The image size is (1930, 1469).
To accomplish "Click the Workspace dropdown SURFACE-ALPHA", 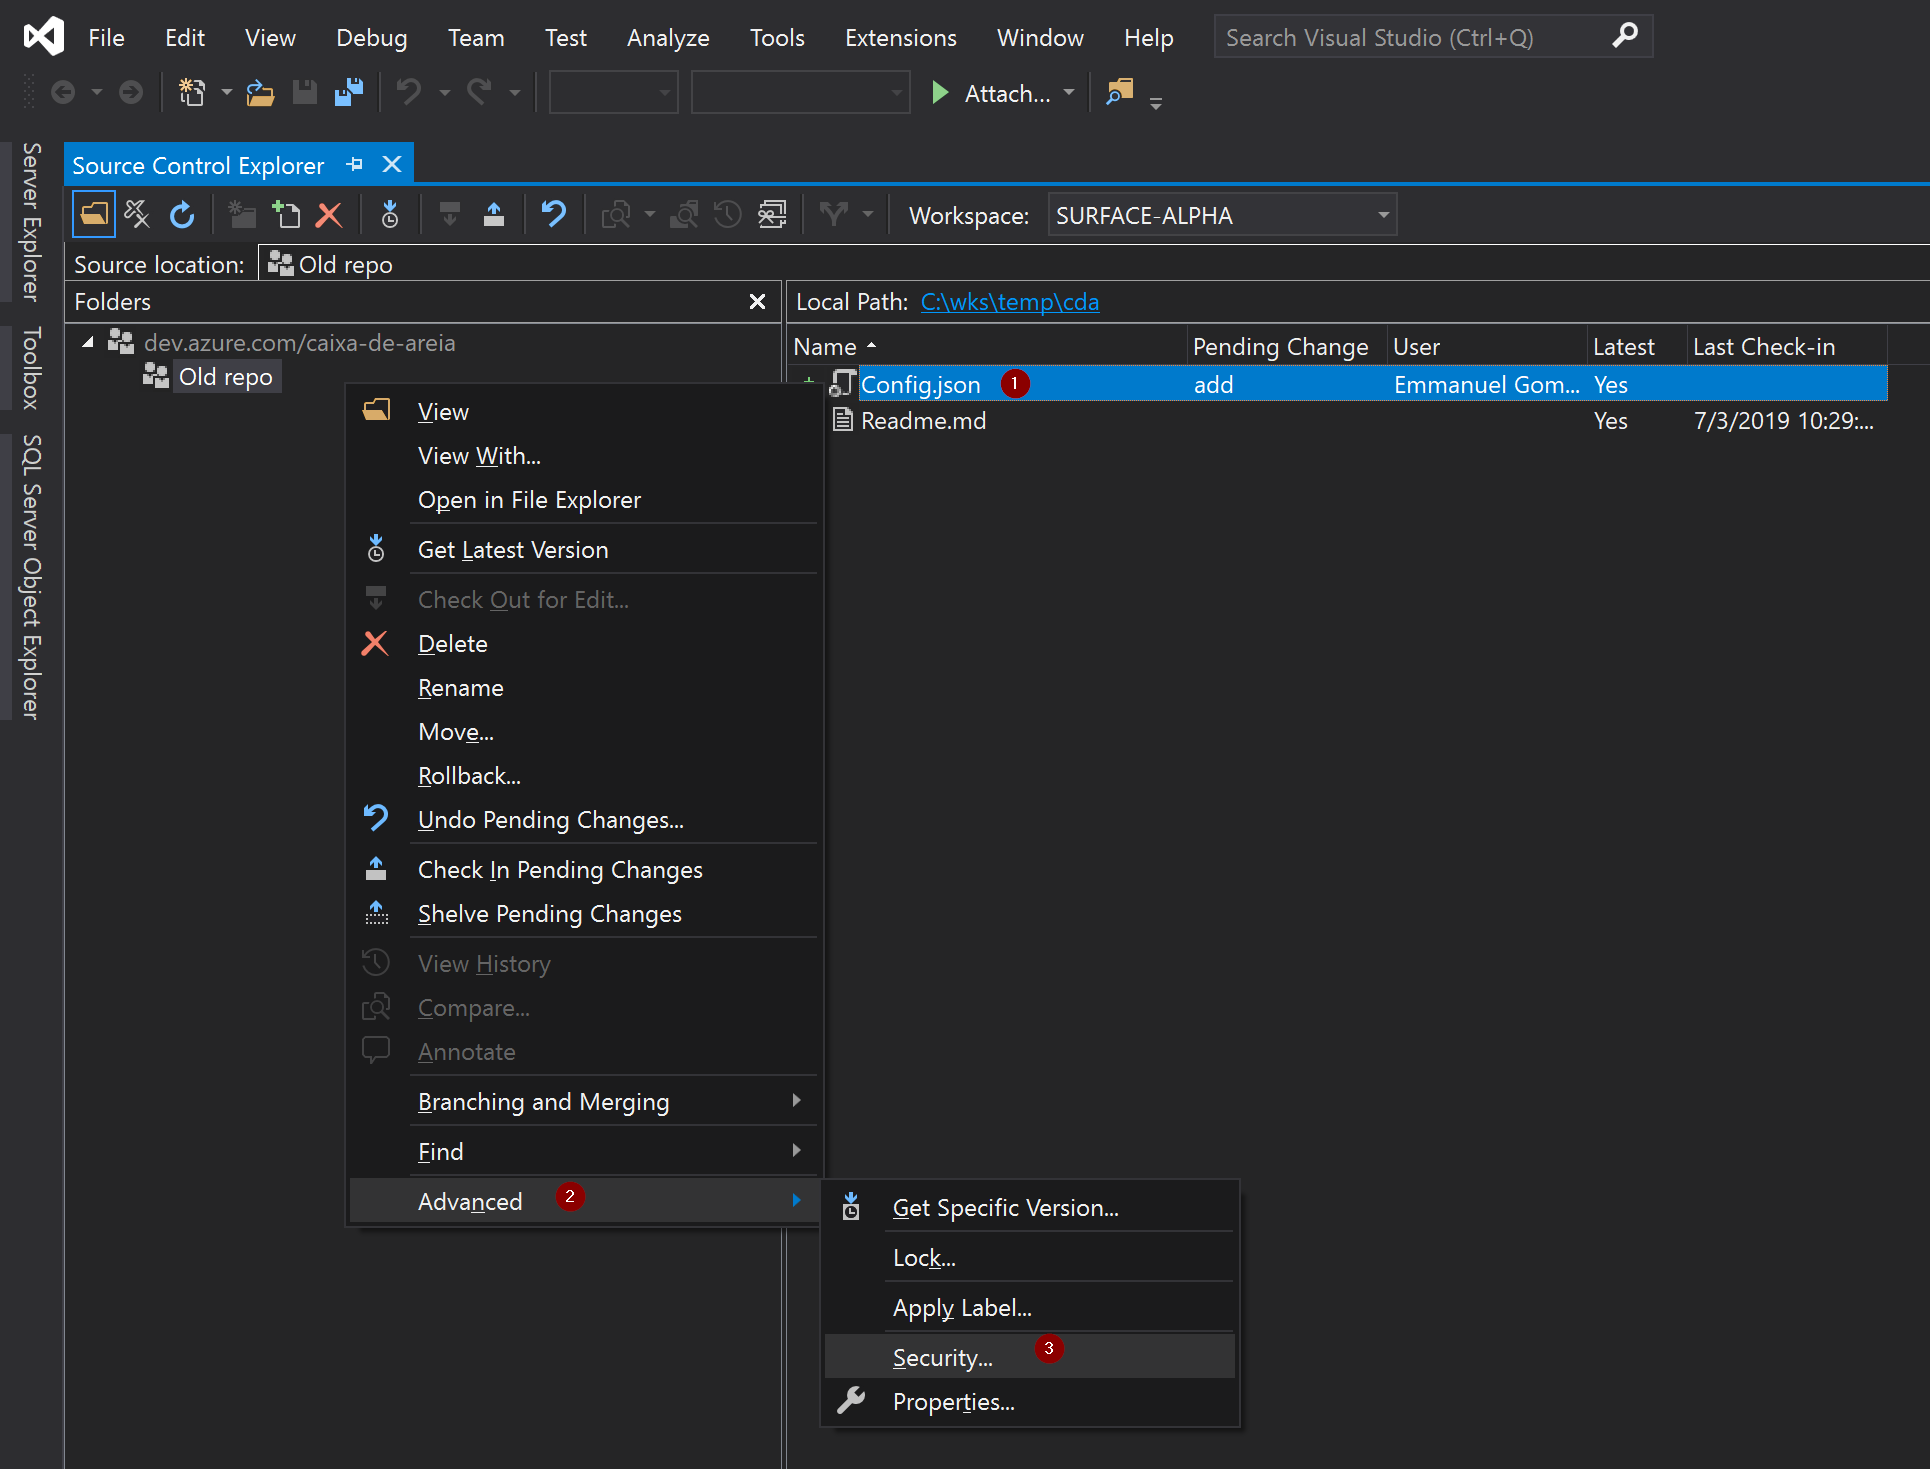I will (1217, 214).
